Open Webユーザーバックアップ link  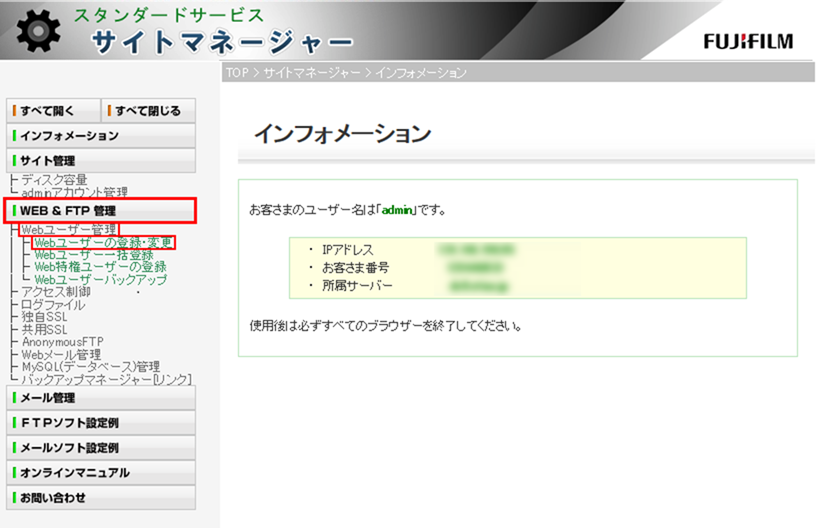tap(100, 280)
